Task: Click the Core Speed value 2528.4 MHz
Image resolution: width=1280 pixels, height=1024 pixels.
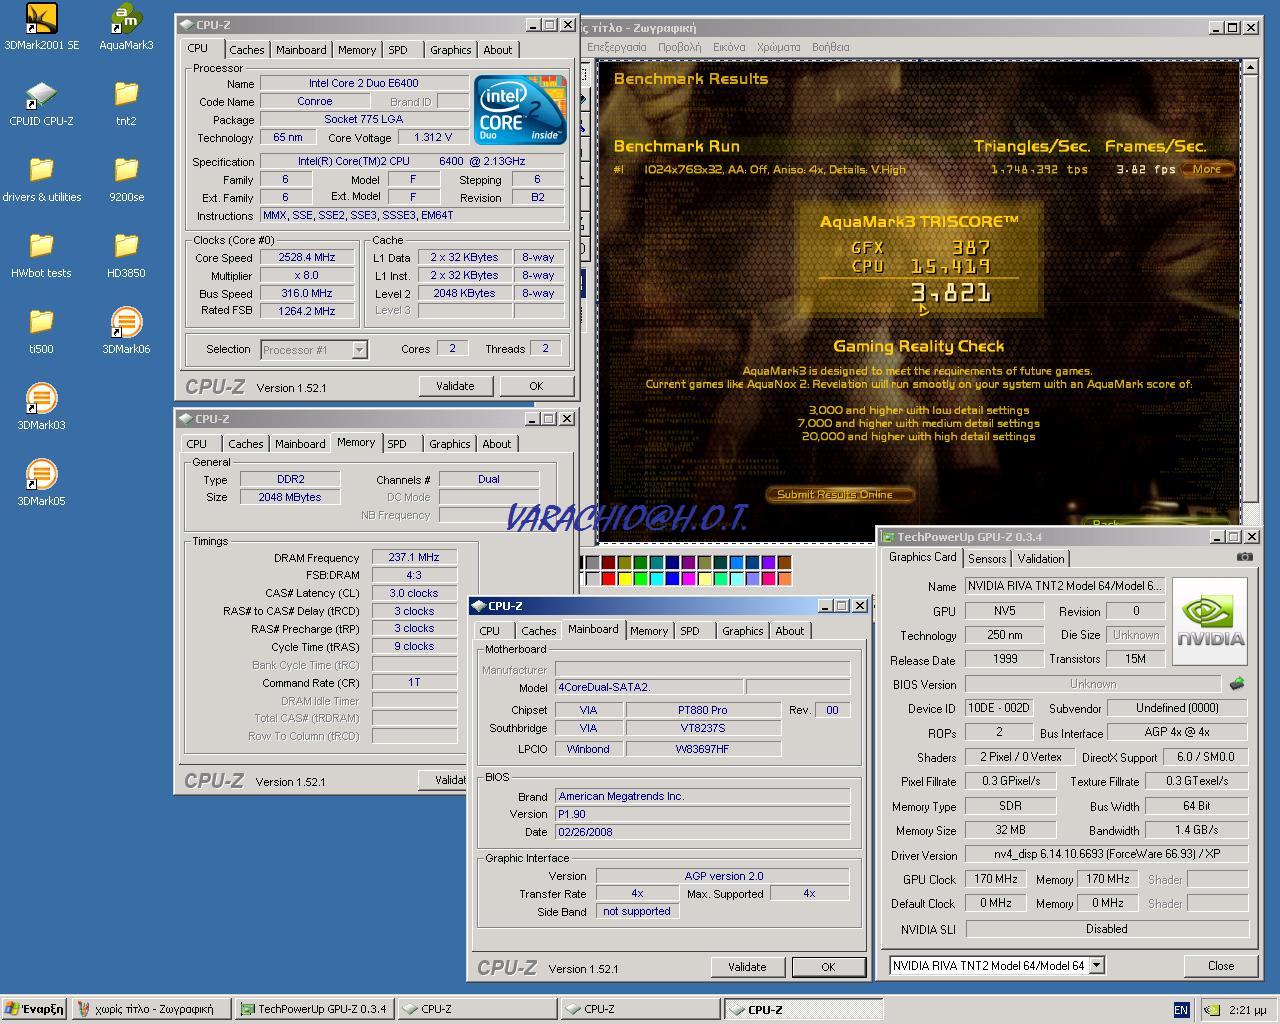Action: click(307, 257)
